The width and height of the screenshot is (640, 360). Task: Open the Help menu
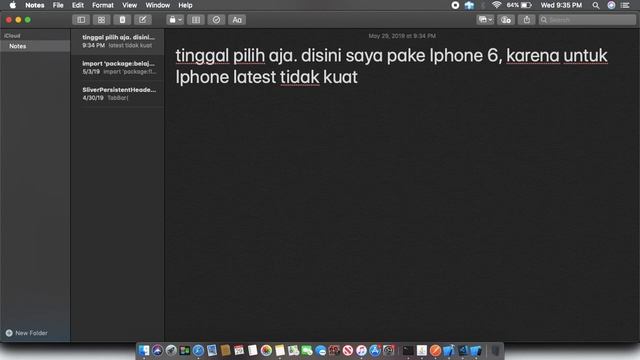pyautogui.click(x=185, y=5)
